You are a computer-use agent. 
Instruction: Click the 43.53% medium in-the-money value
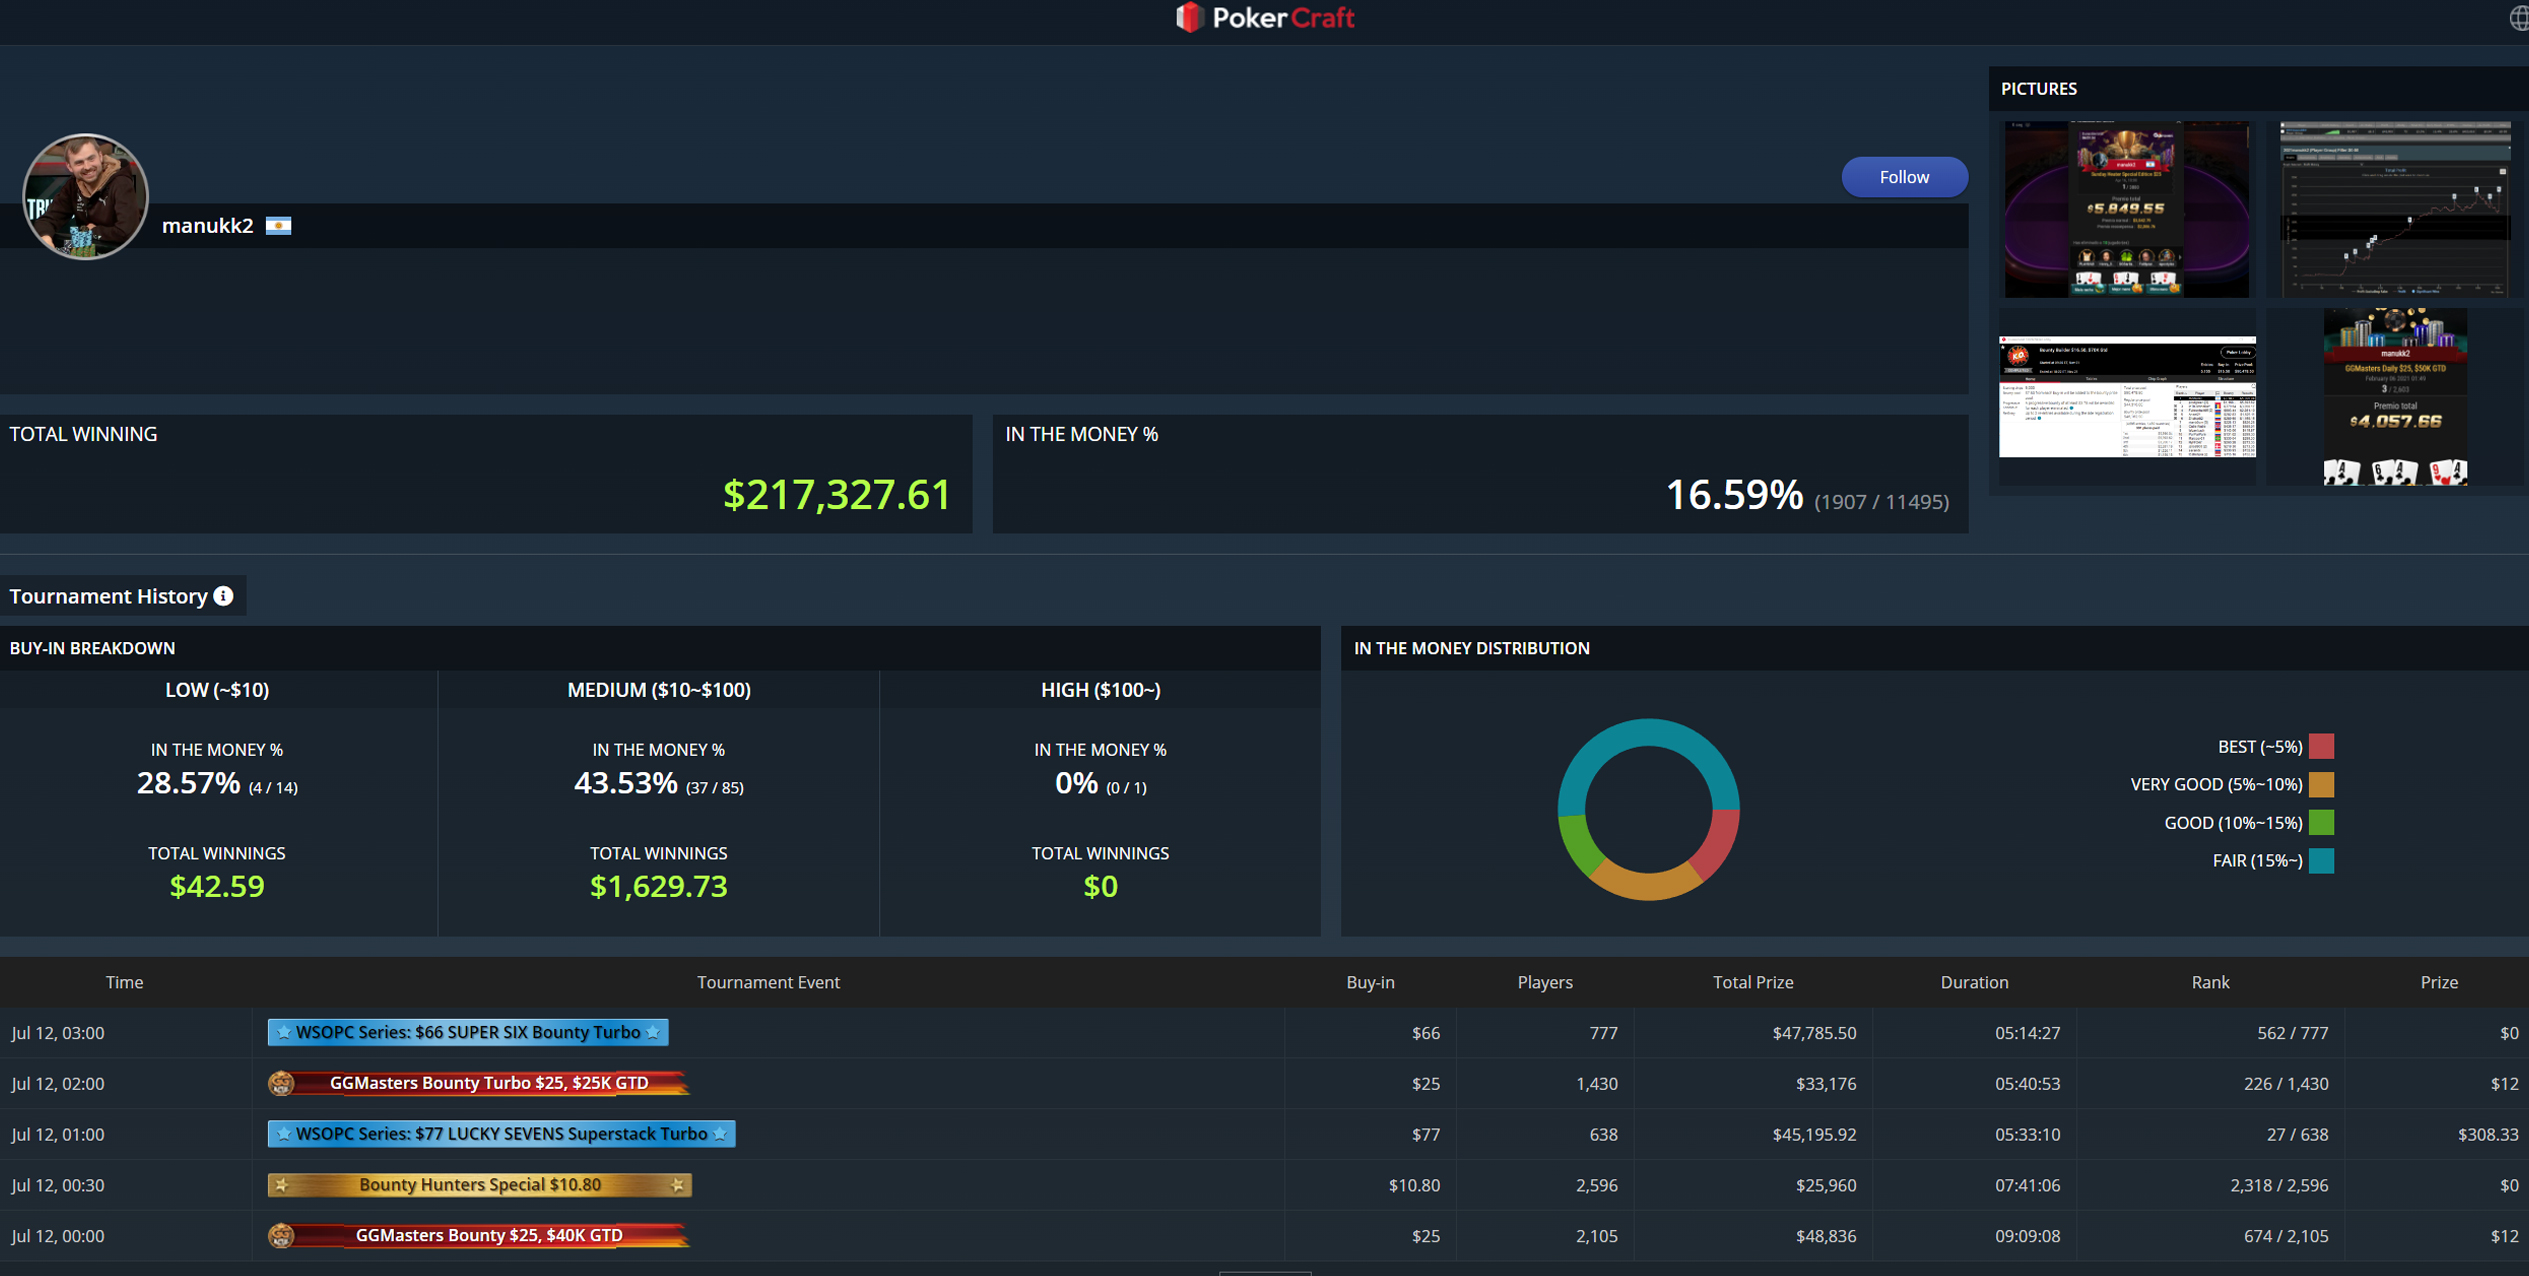(626, 783)
